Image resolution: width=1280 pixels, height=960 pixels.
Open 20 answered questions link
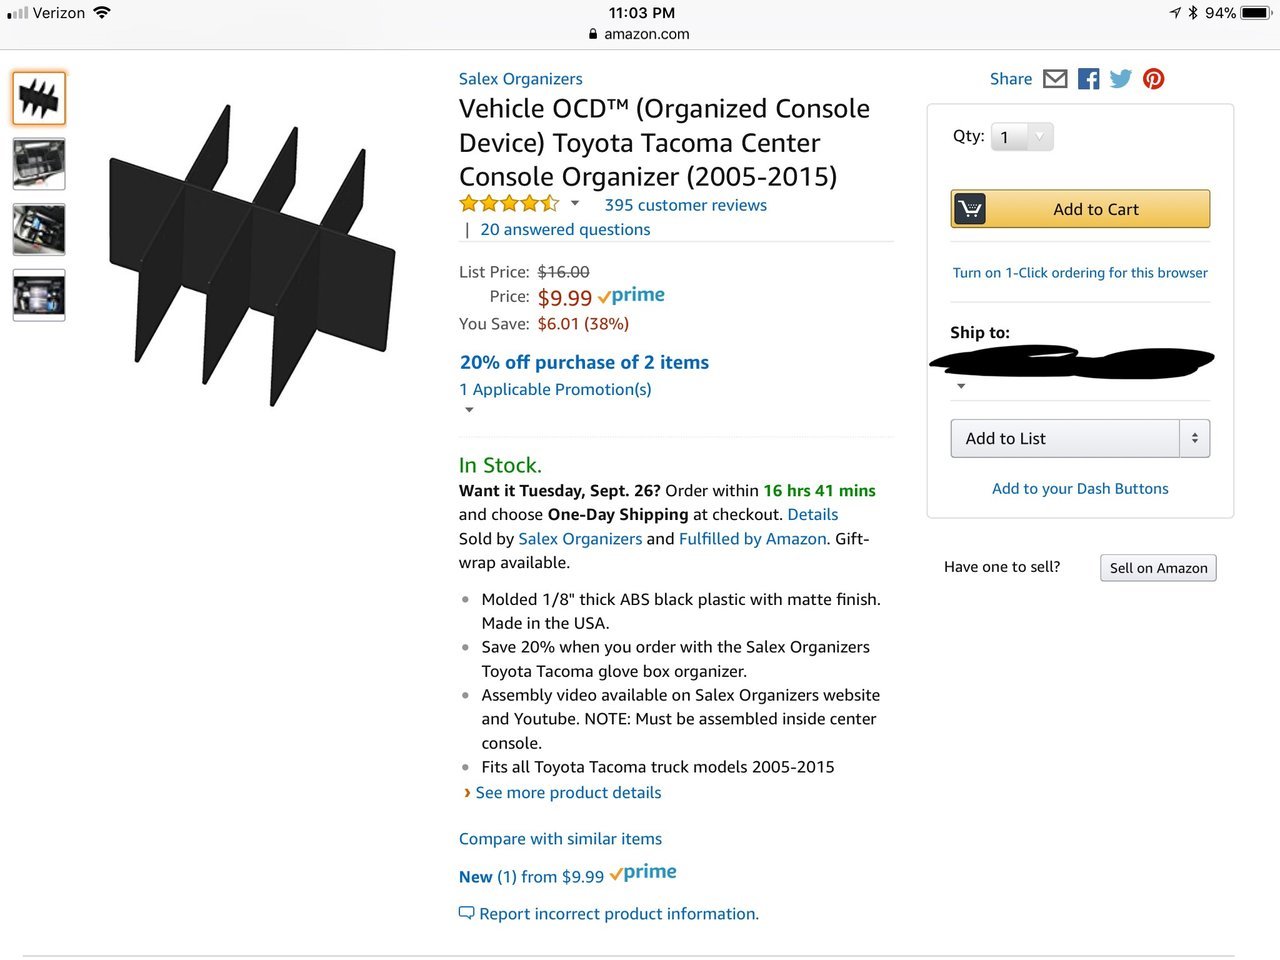coord(565,229)
